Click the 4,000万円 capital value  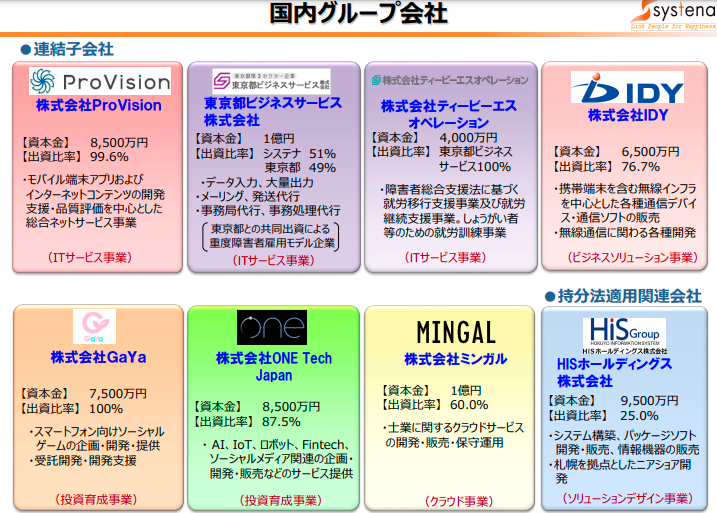pos(468,138)
